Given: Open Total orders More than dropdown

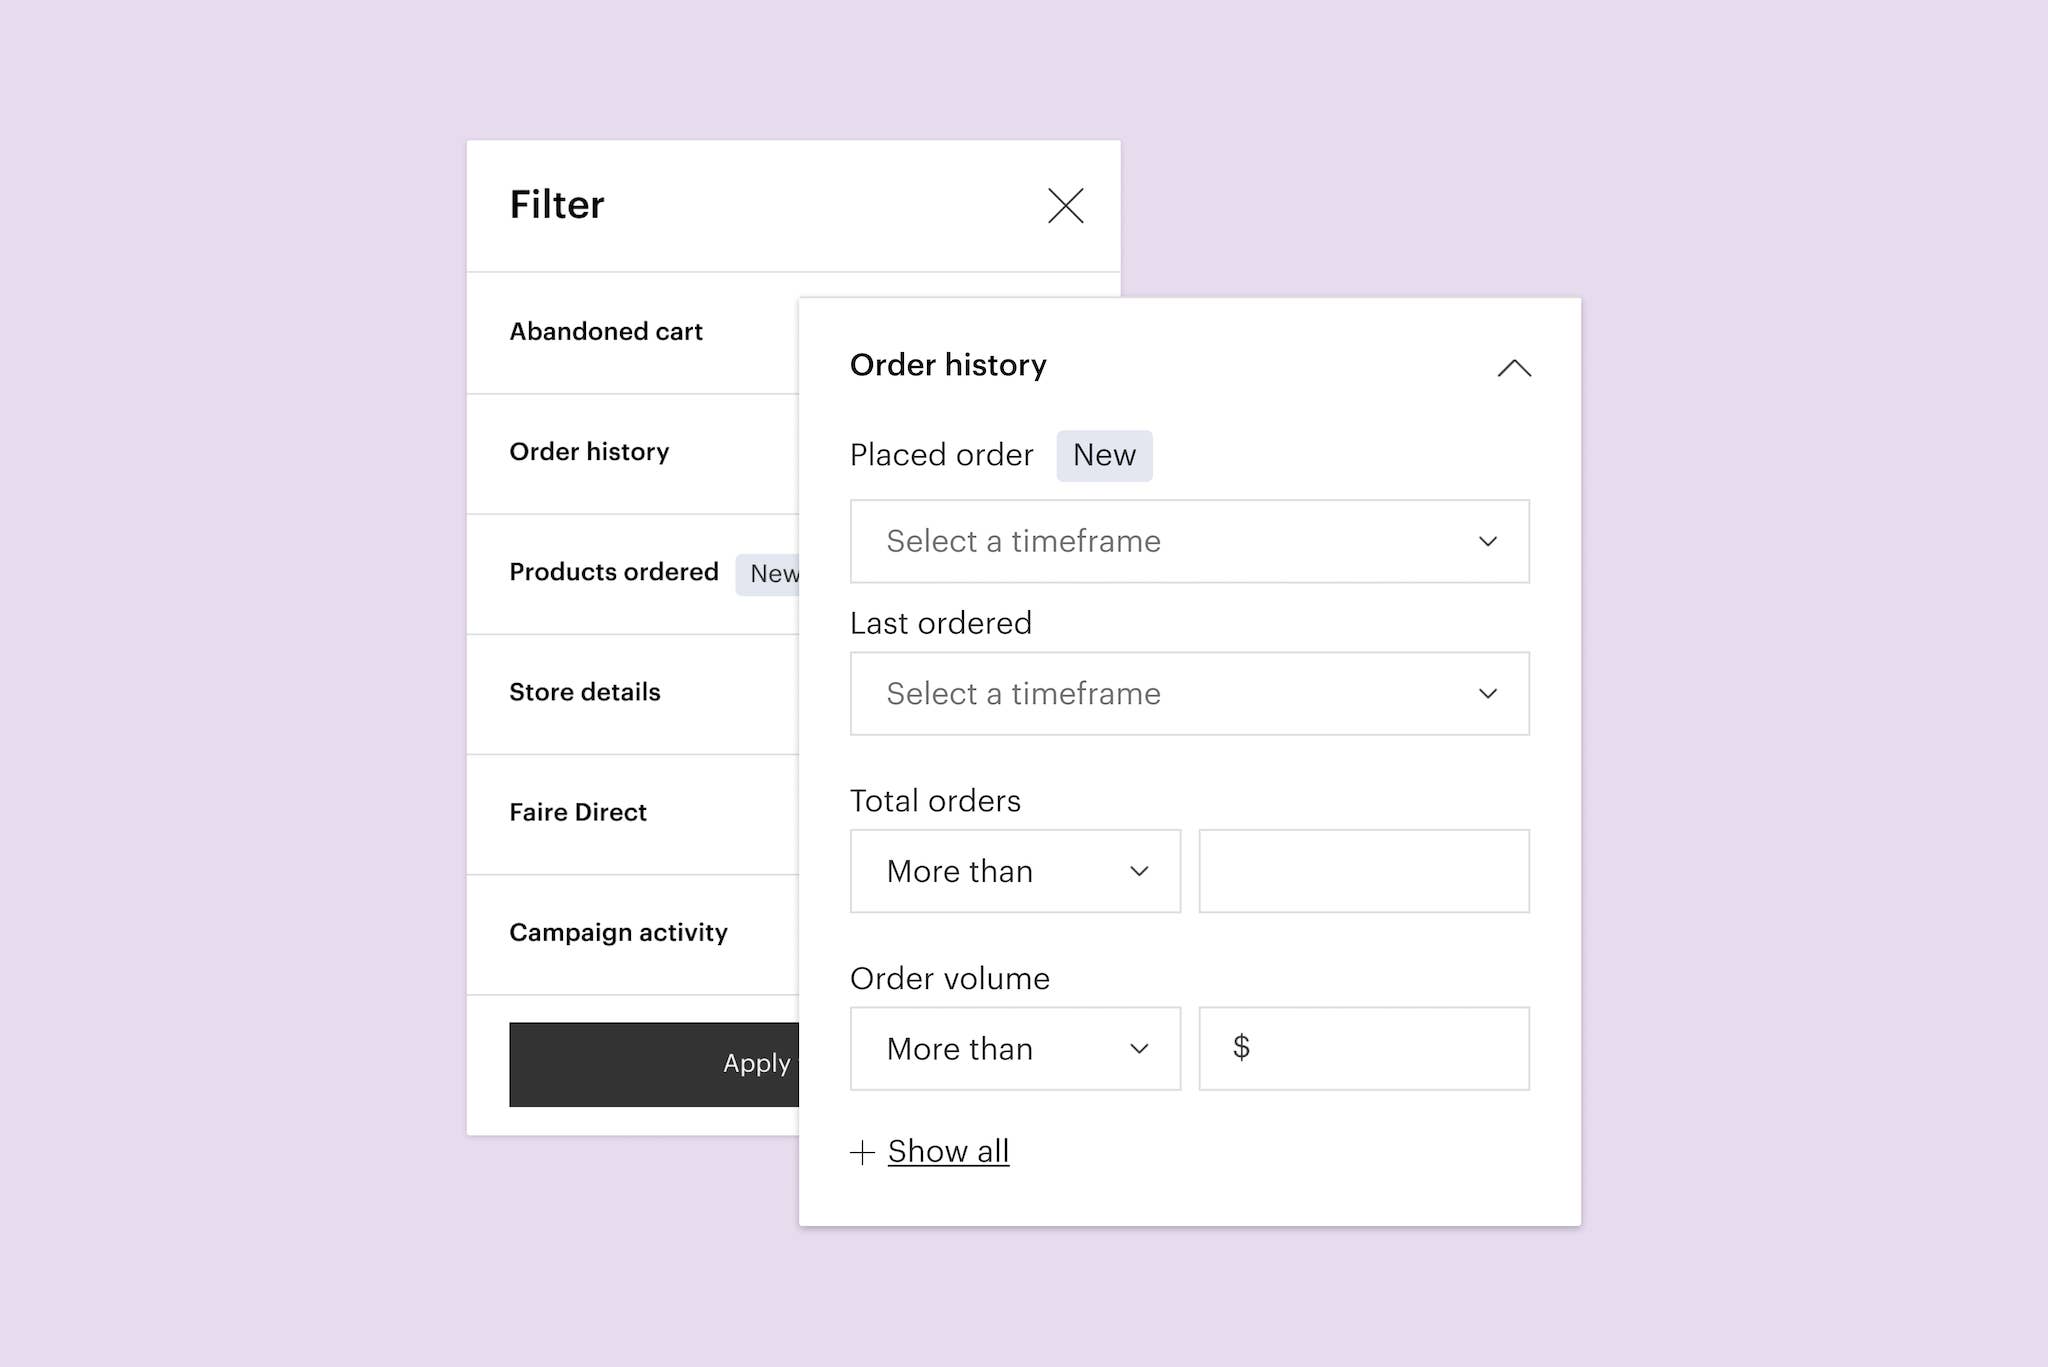Looking at the screenshot, I should [1014, 871].
